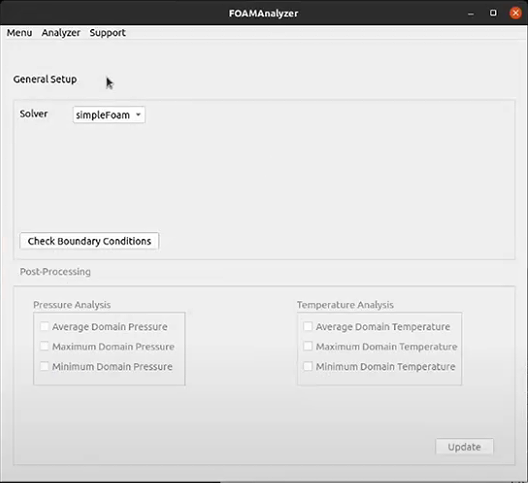Viewport: 528px width, 483px height.
Task: Click the Update button
Action: [464, 447]
